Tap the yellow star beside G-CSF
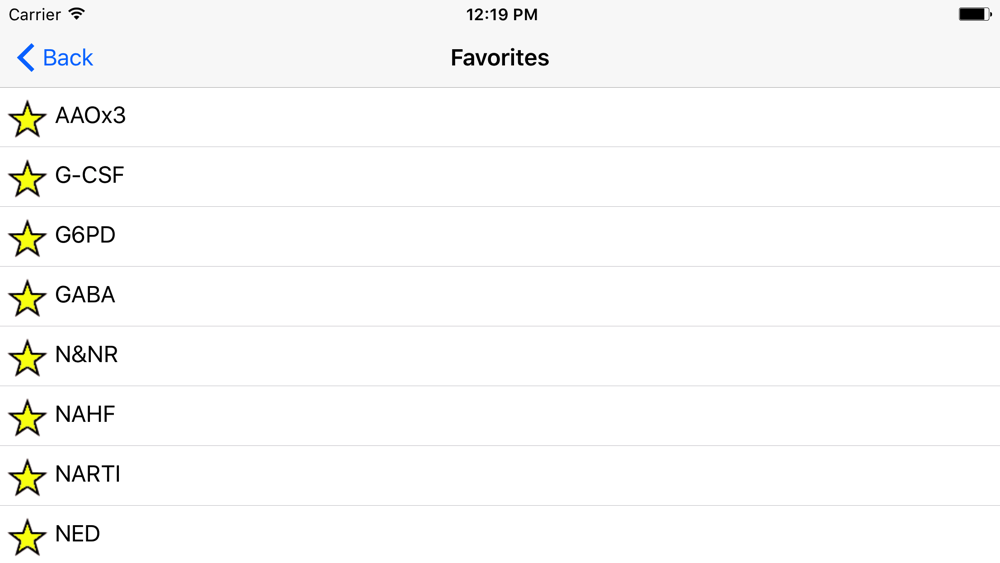This screenshot has height=563, width=1000. pos(27,179)
